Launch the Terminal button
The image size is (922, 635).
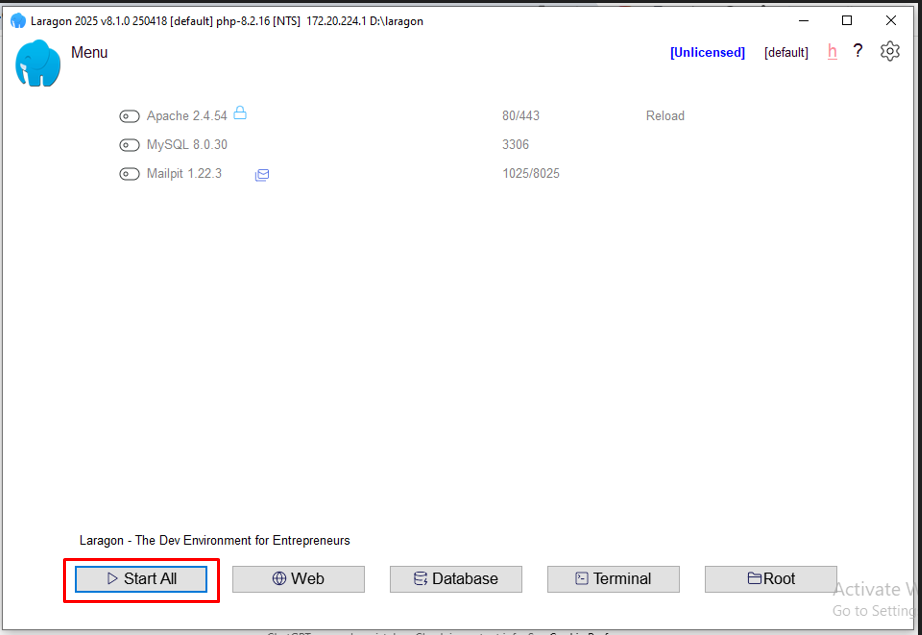tap(613, 579)
